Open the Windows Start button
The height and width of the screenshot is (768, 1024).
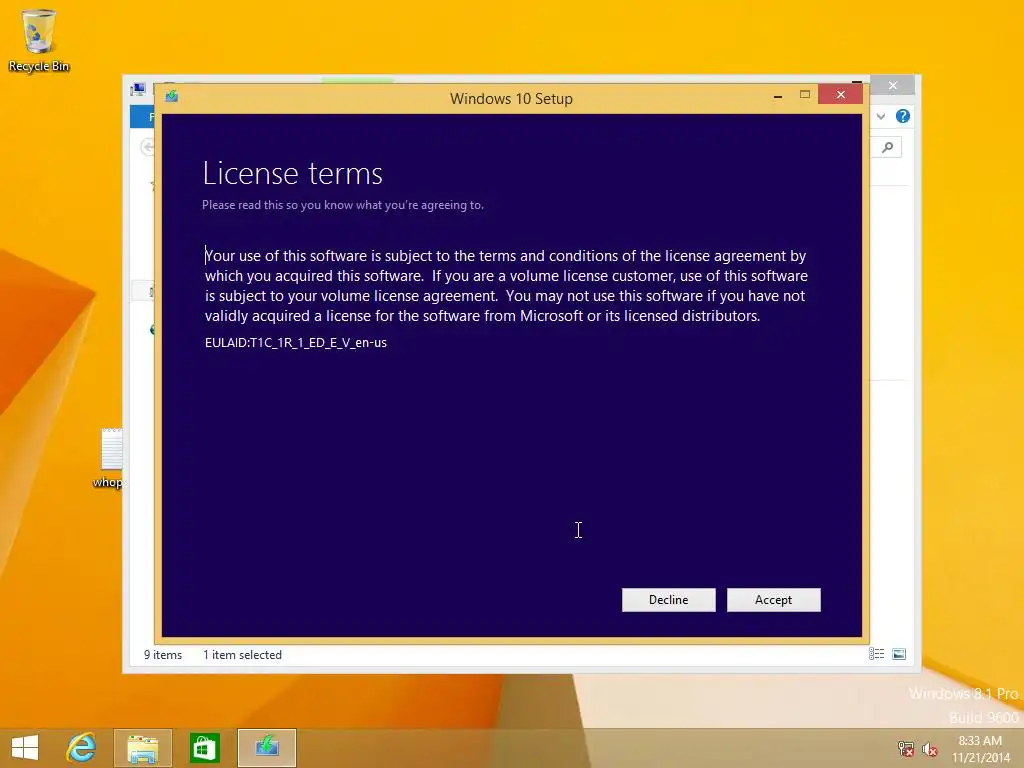pyautogui.click(x=25, y=748)
